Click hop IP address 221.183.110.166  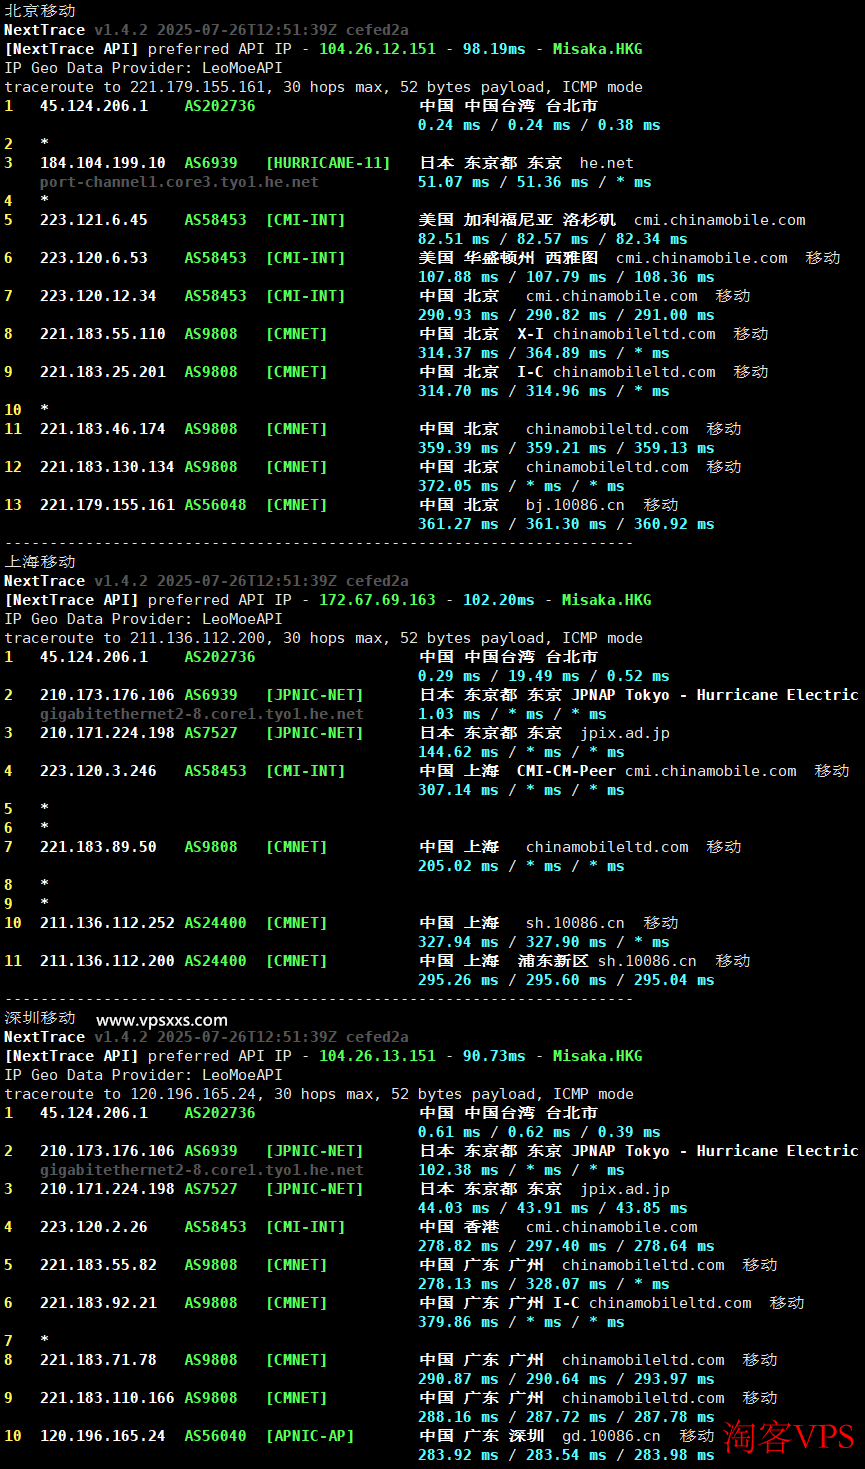107,1398
